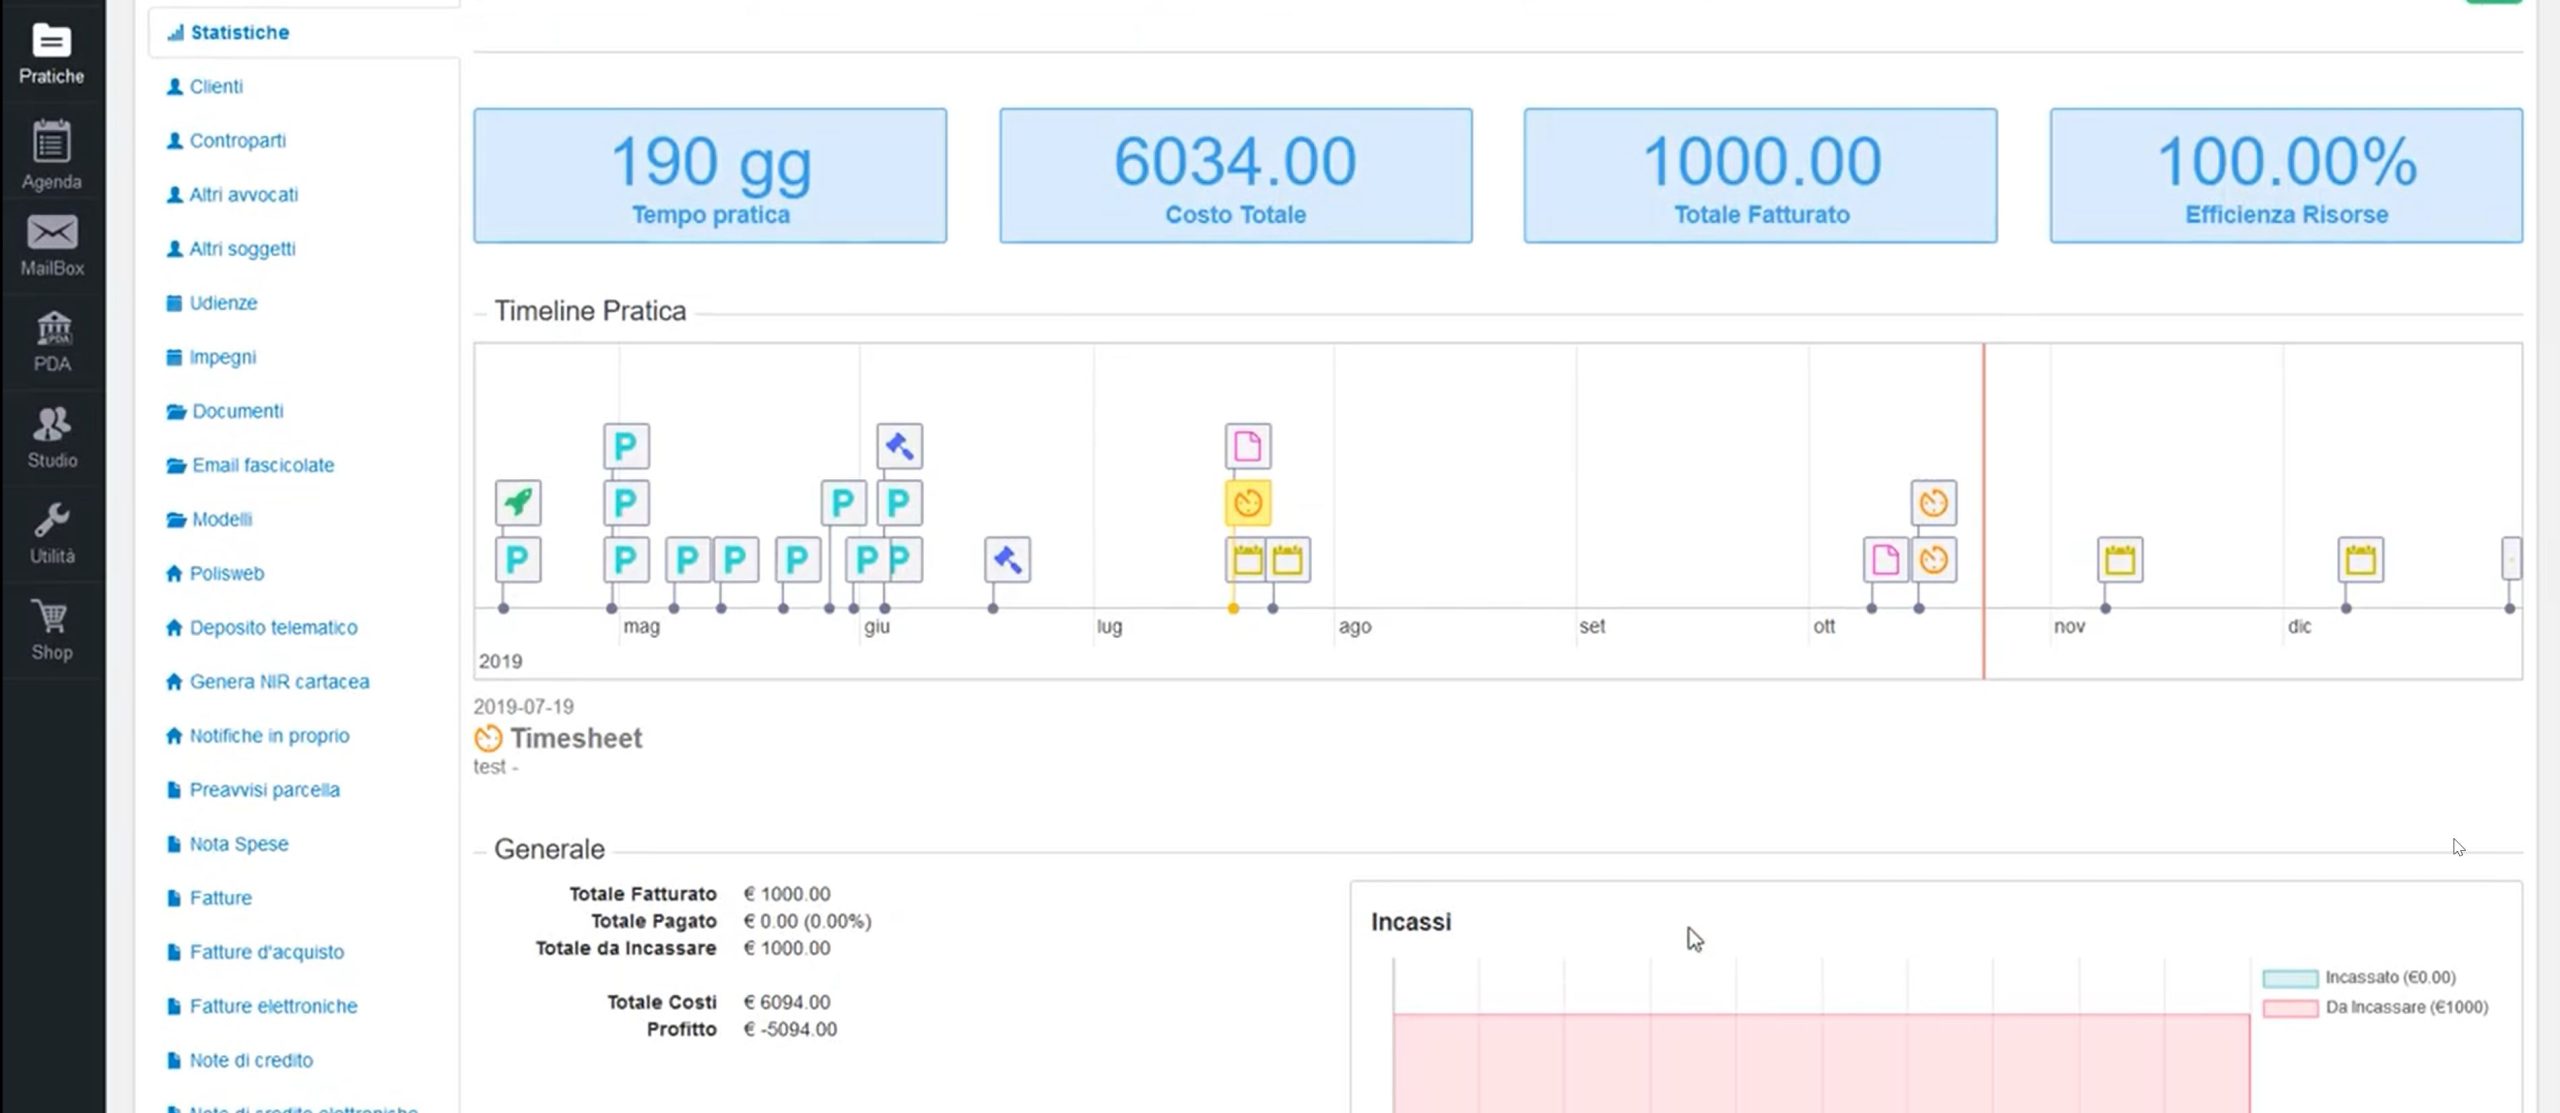The height and width of the screenshot is (1113, 2560).
Task: Click the Costo Totale card
Action: click(1235, 176)
